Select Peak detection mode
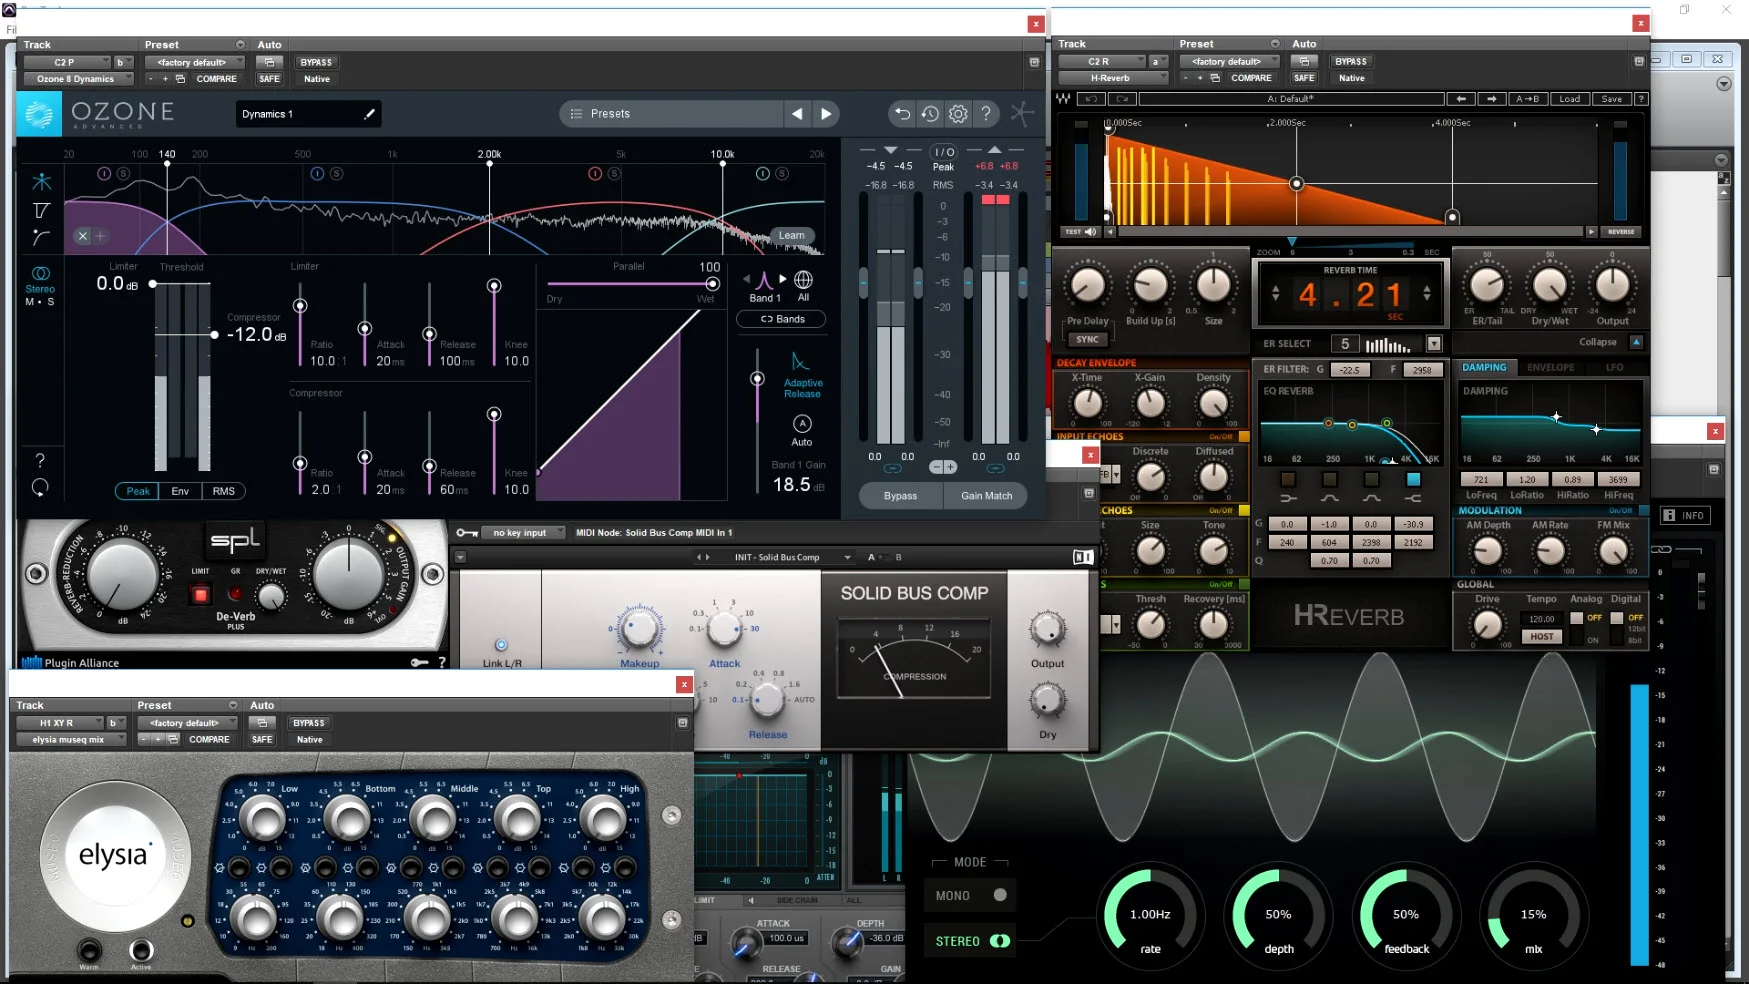Image resolution: width=1749 pixels, height=984 pixels. pos(138,491)
